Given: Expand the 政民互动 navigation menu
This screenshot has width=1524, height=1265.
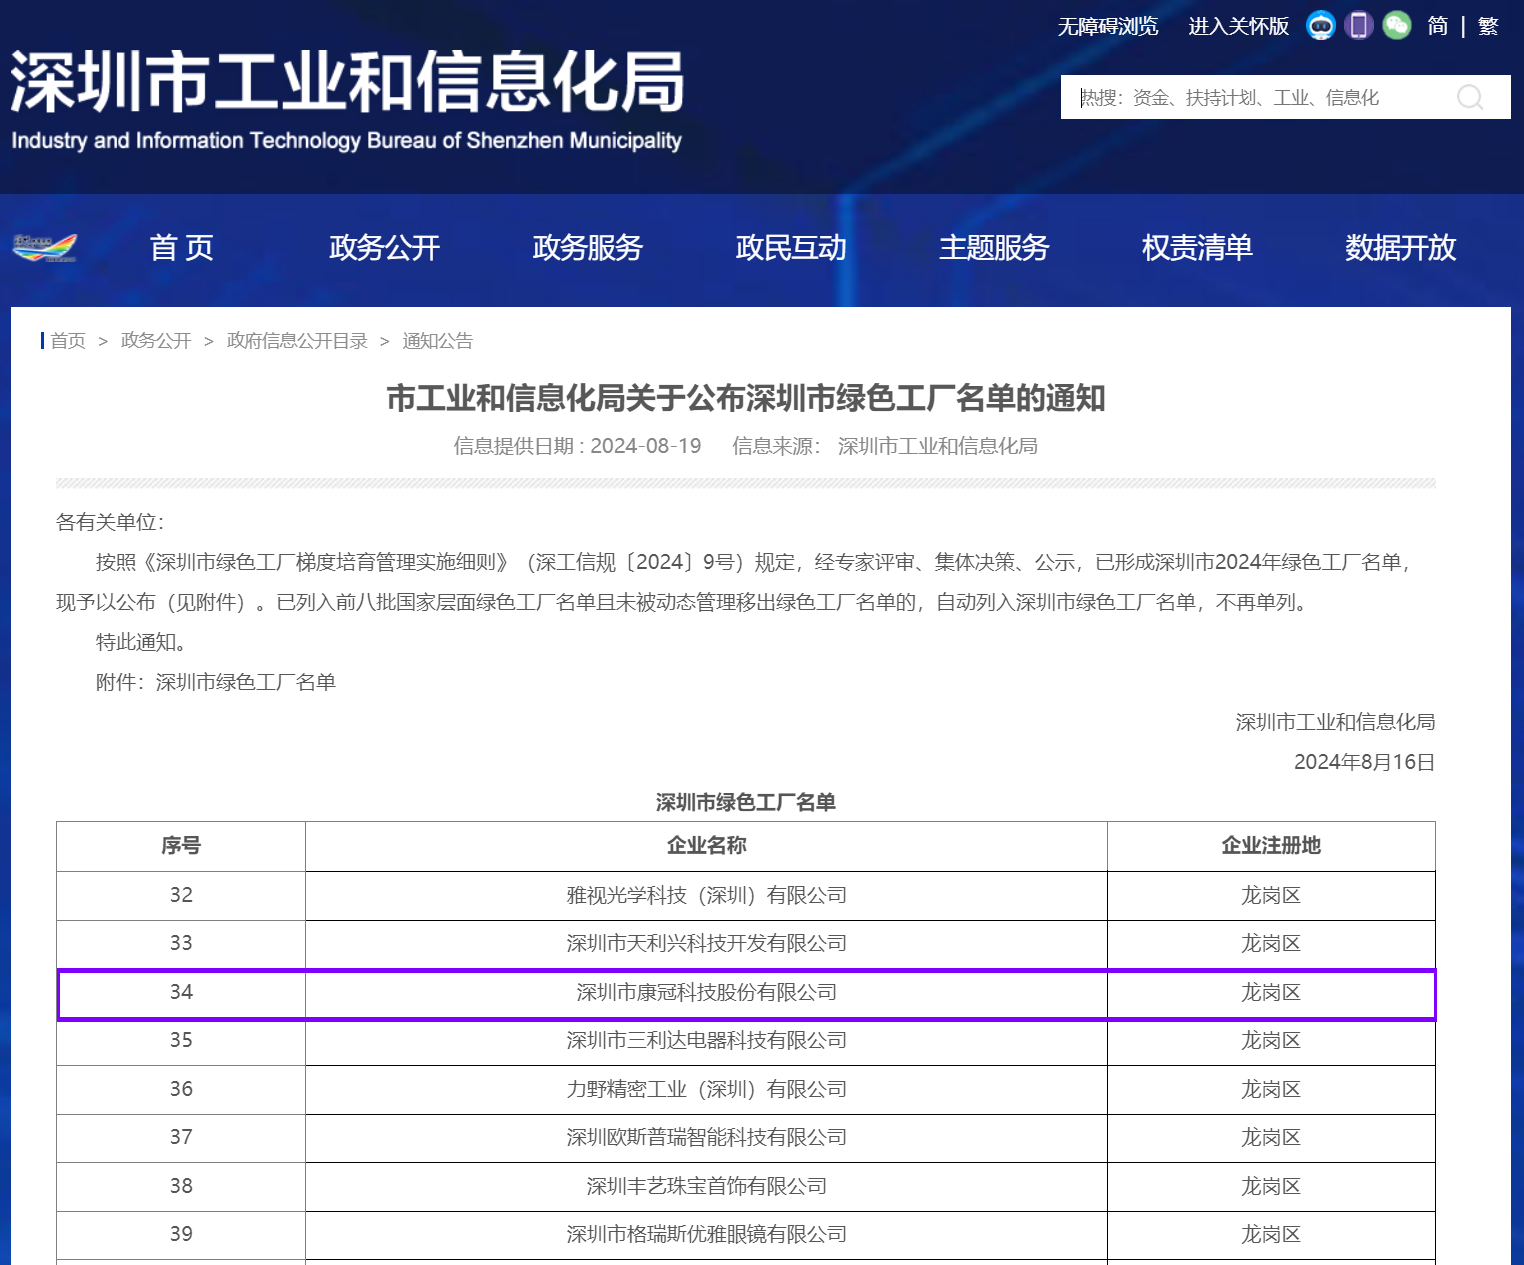Looking at the screenshot, I should pyautogui.click(x=790, y=247).
